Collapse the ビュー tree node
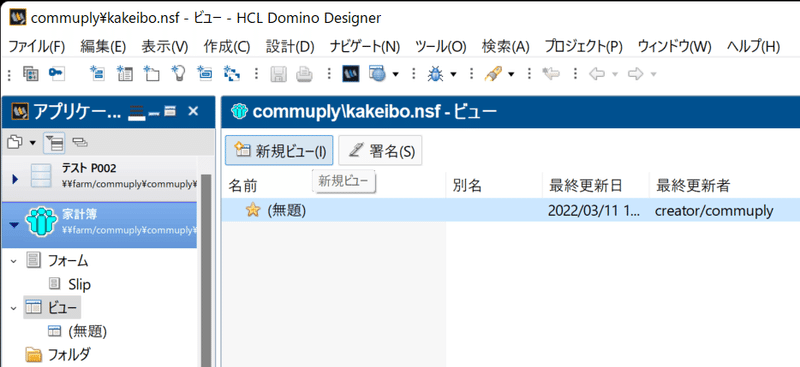The image size is (800, 367). pyautogui.click(x=13, y=308)
